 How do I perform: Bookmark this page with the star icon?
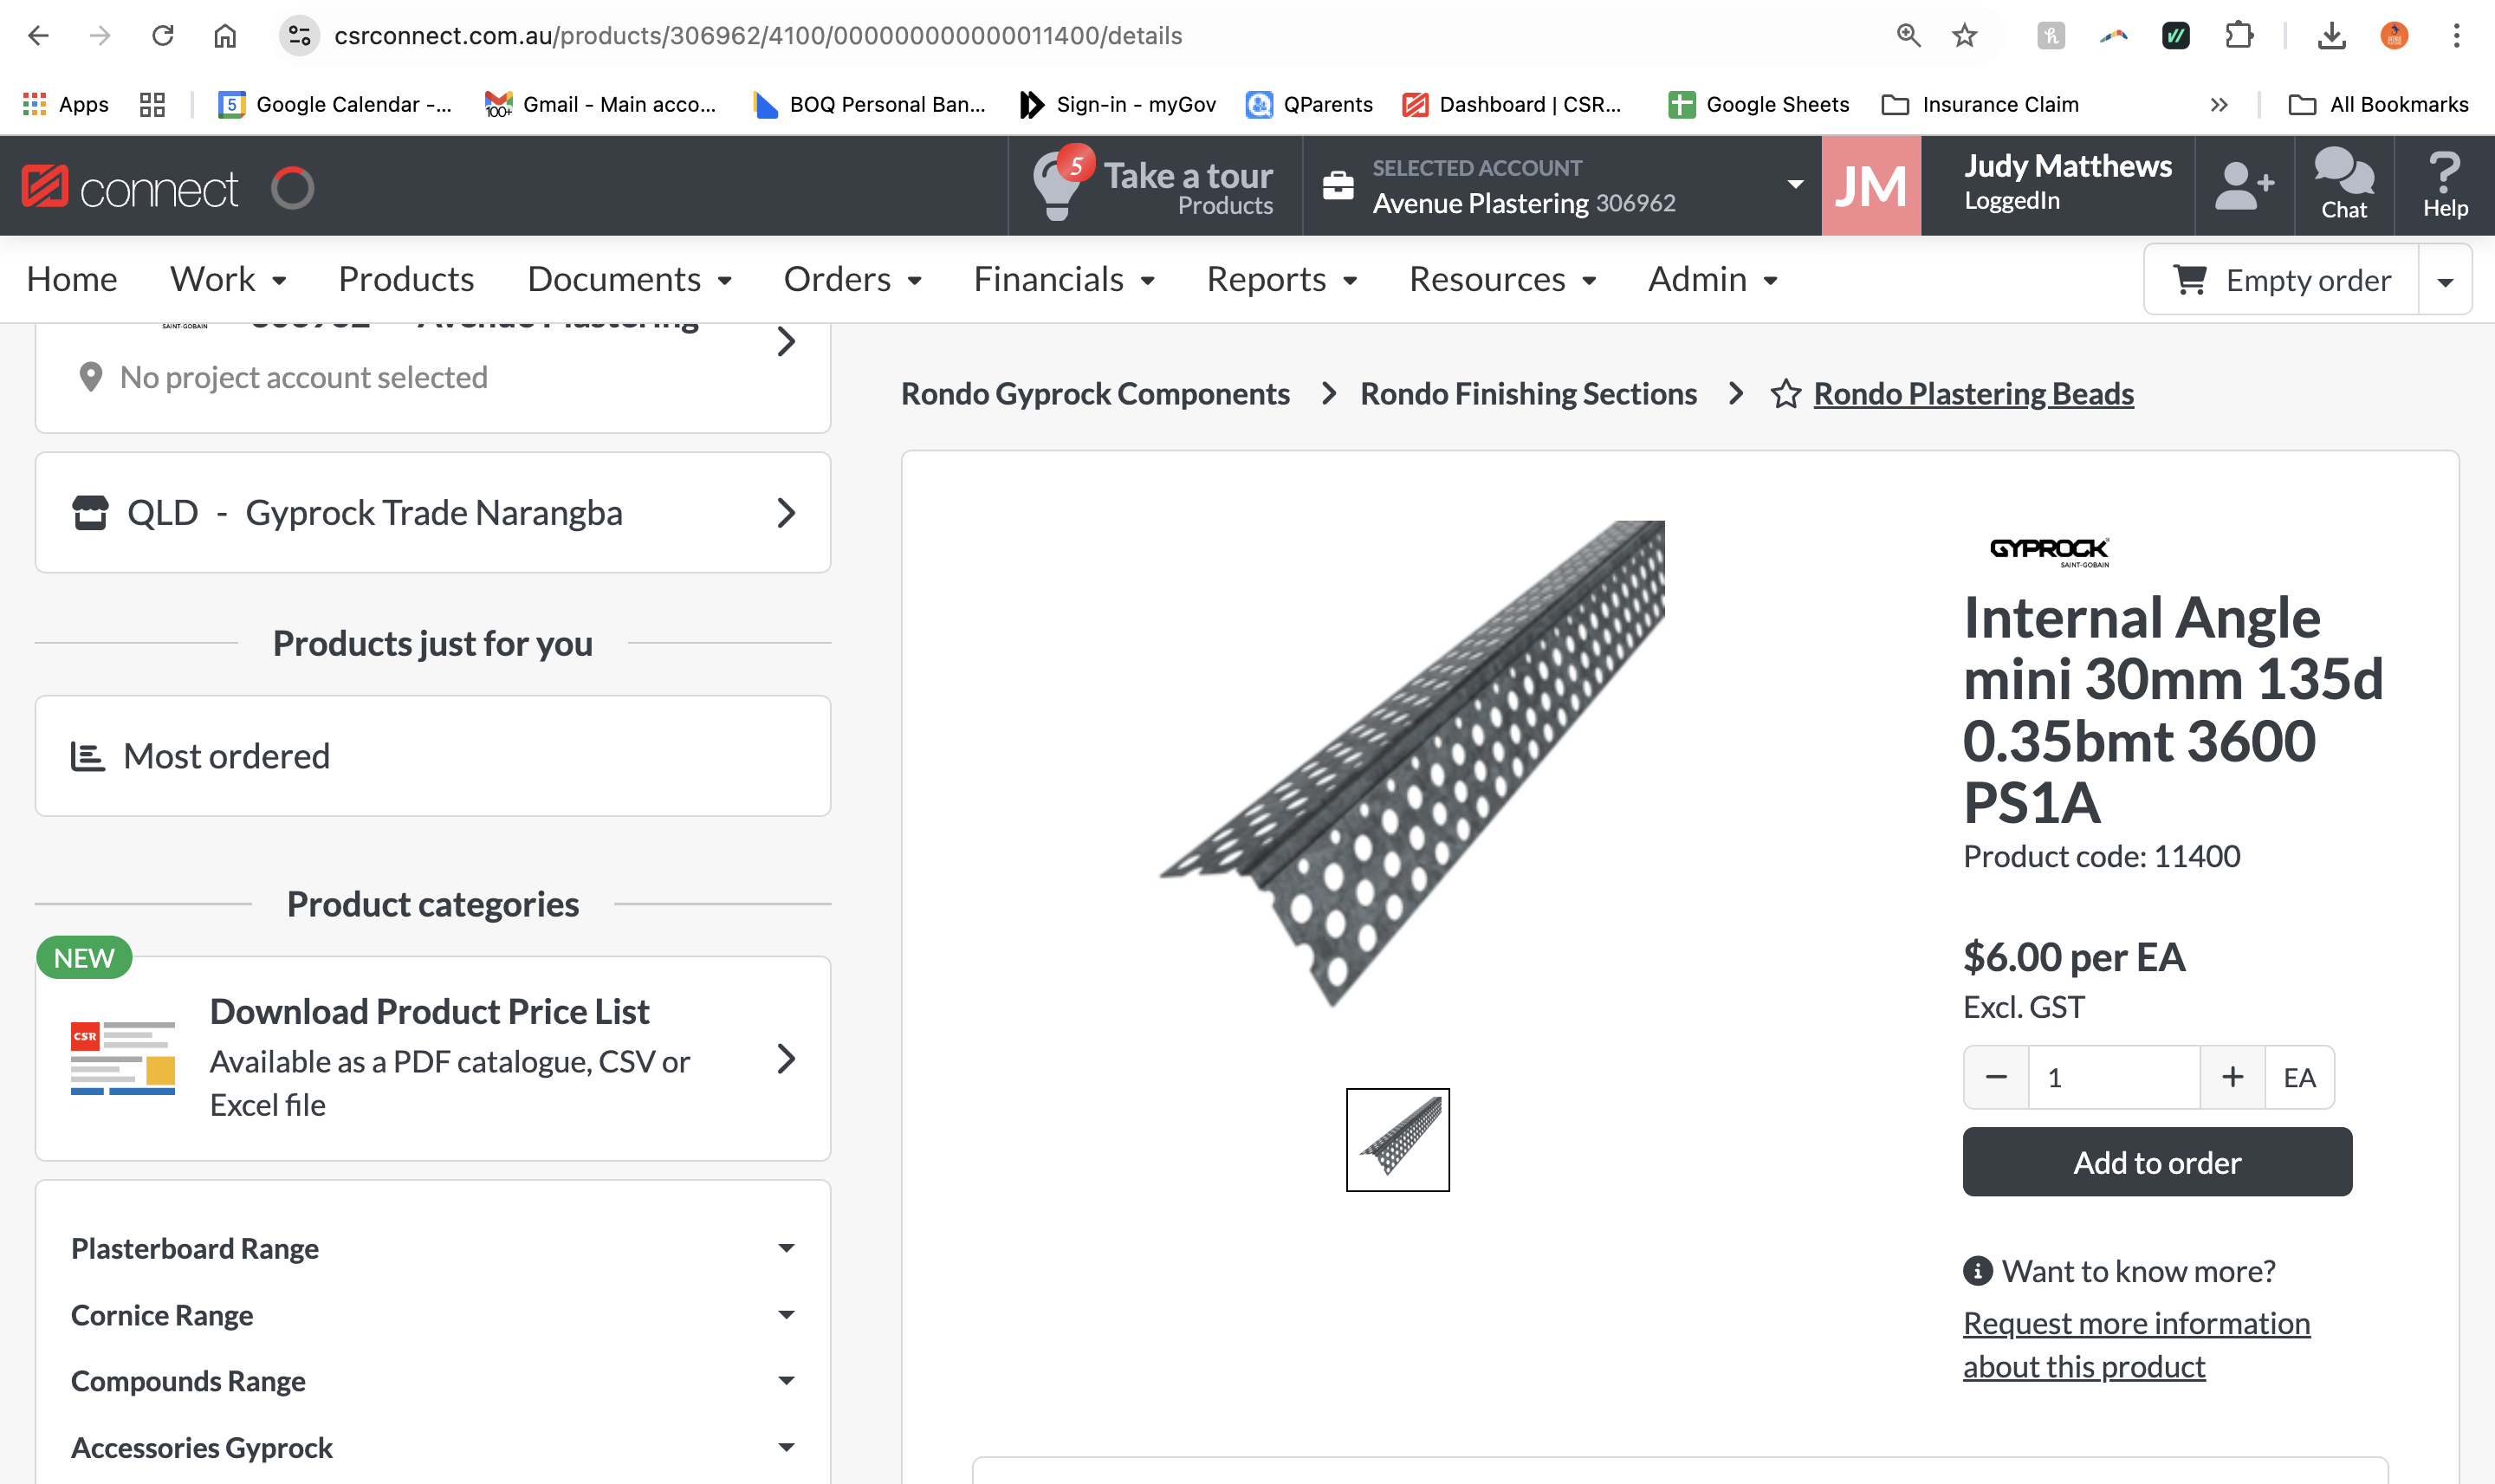click(1965, 36)
